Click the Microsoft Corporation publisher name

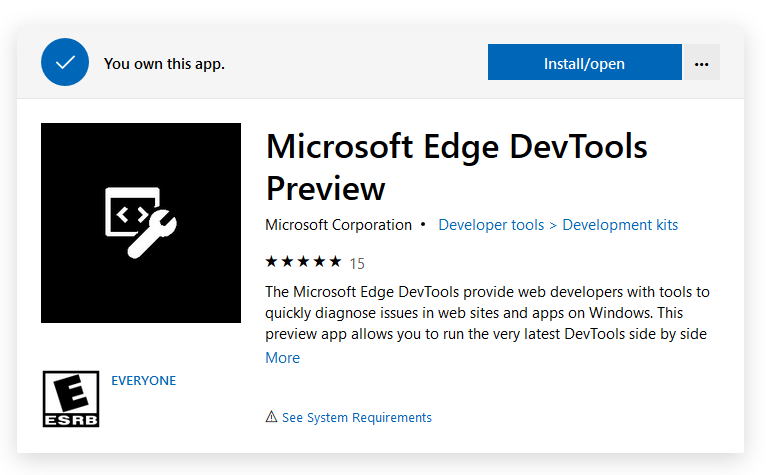(339, 225)
